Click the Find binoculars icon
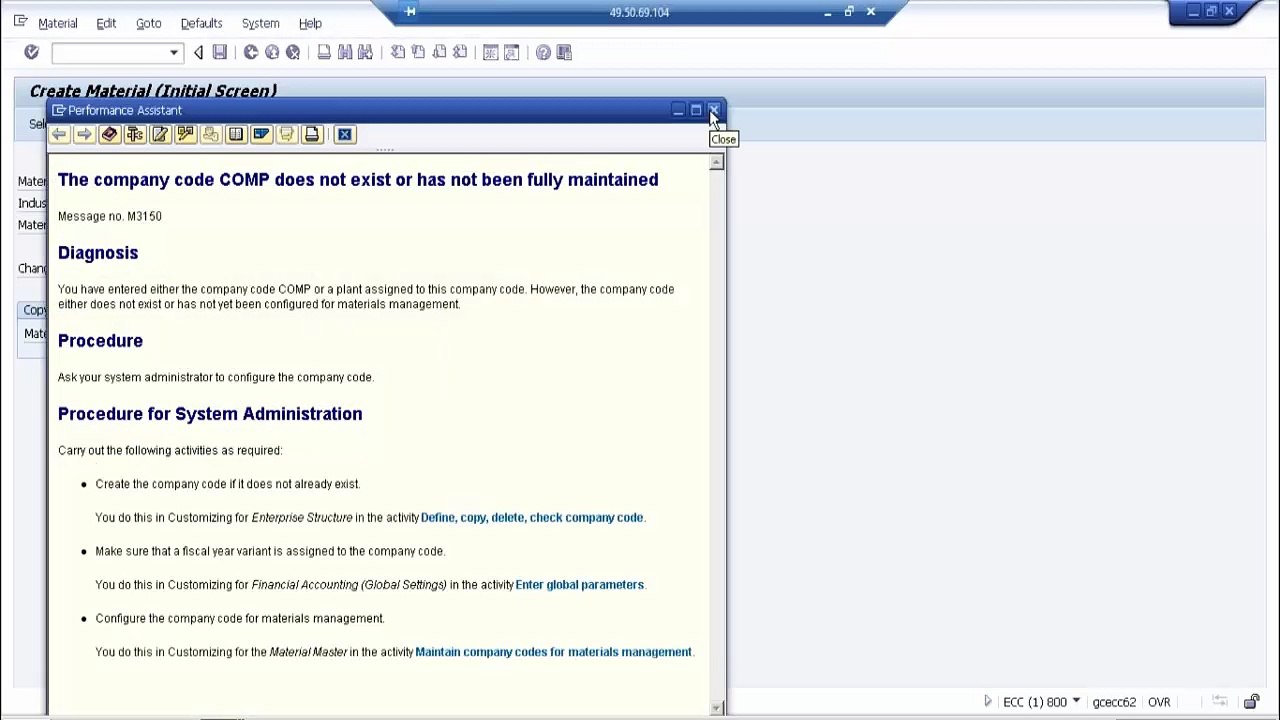This screenshot has width=1280, height=720. [x=345, y=52]
